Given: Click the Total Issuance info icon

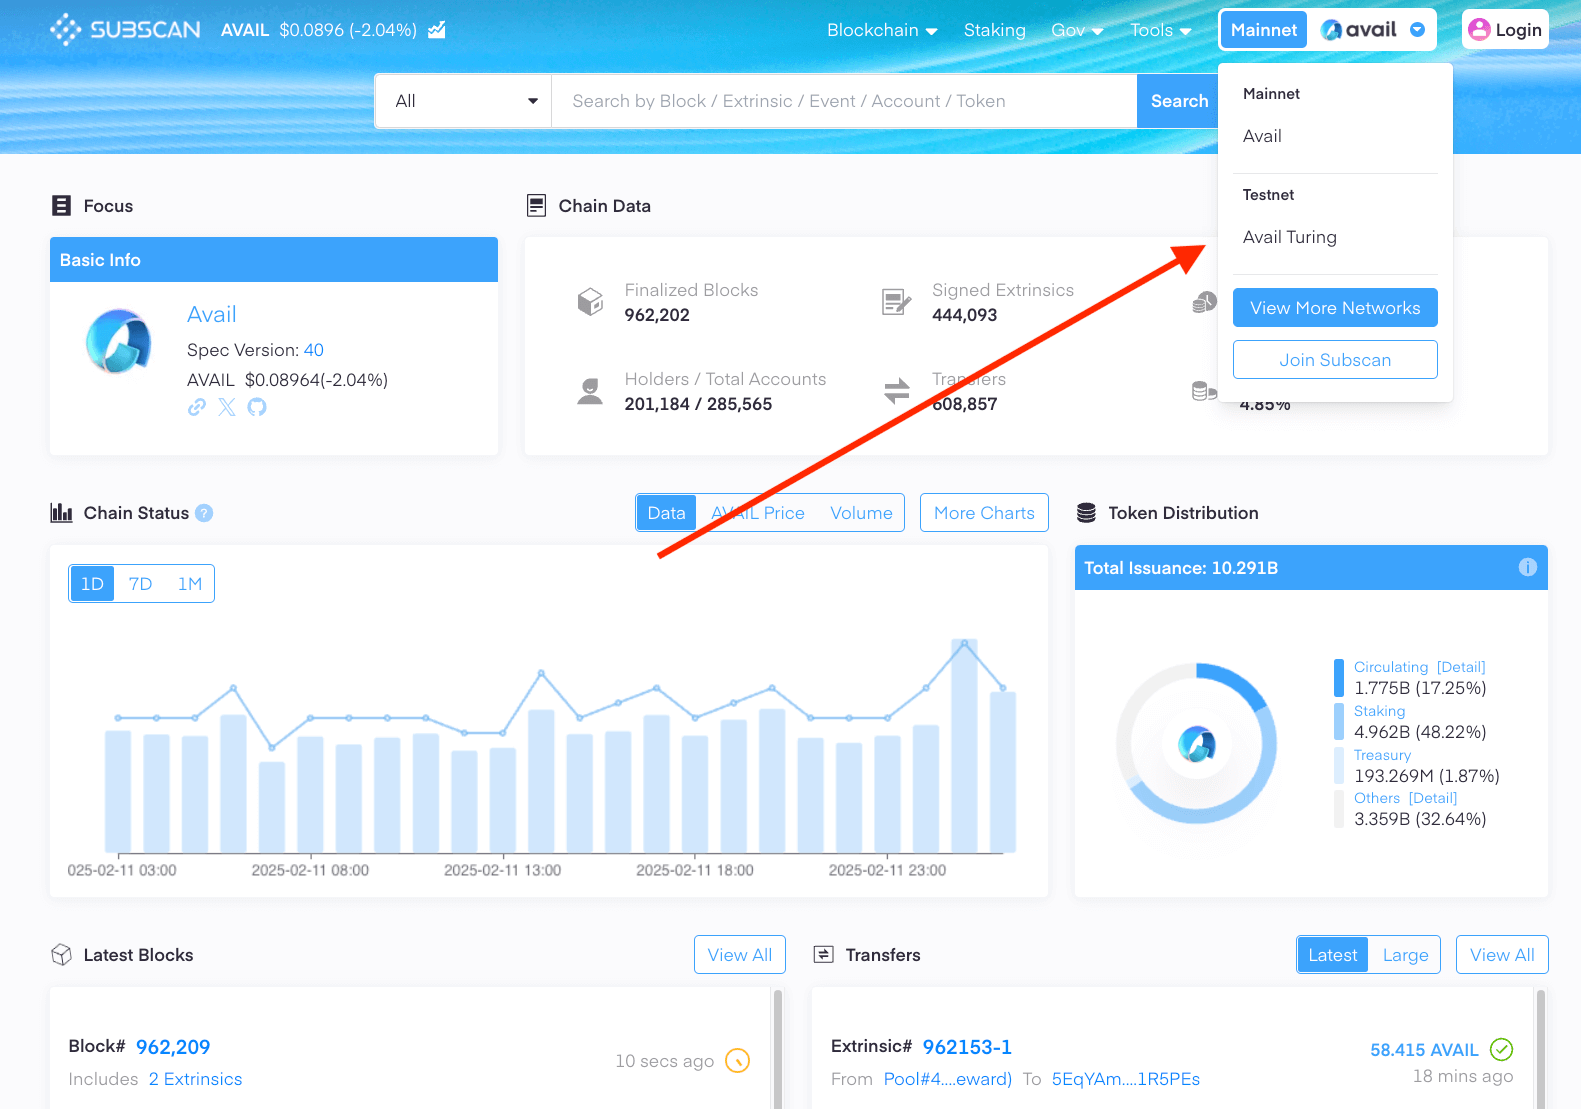Looking at the screenshot, I should pyautogui.click(x=1527, y=567).
